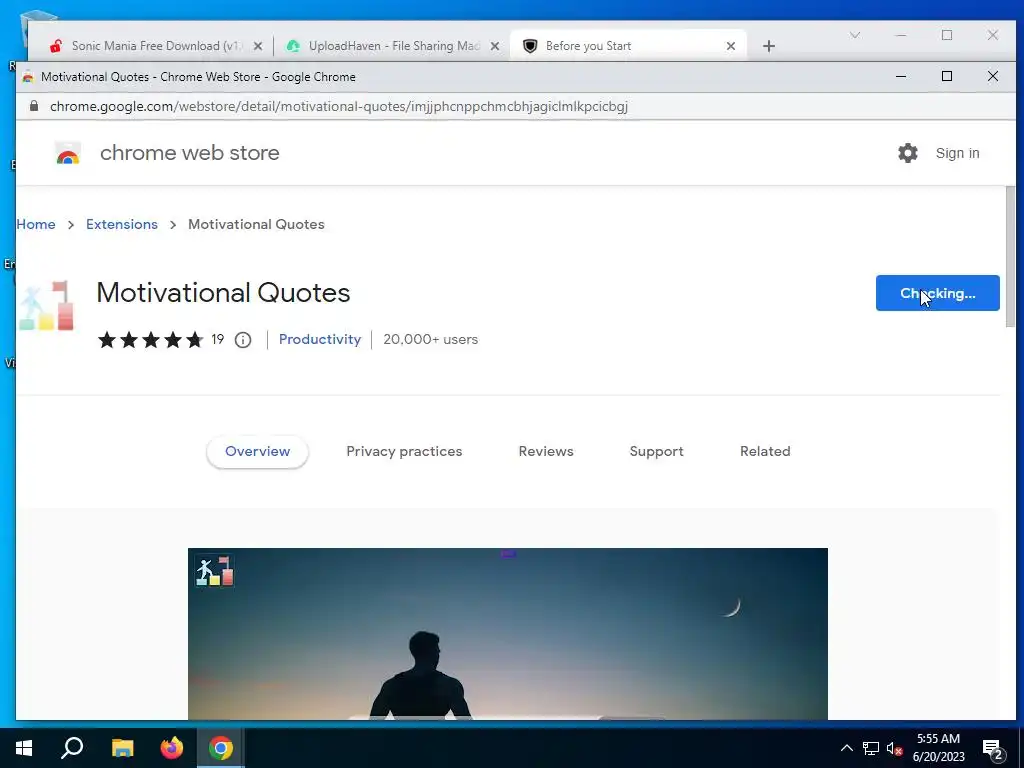Viewport: 1024px width, 768px height.
Task: Open the Privacy practices tab
Action: [x=404, y=451]
